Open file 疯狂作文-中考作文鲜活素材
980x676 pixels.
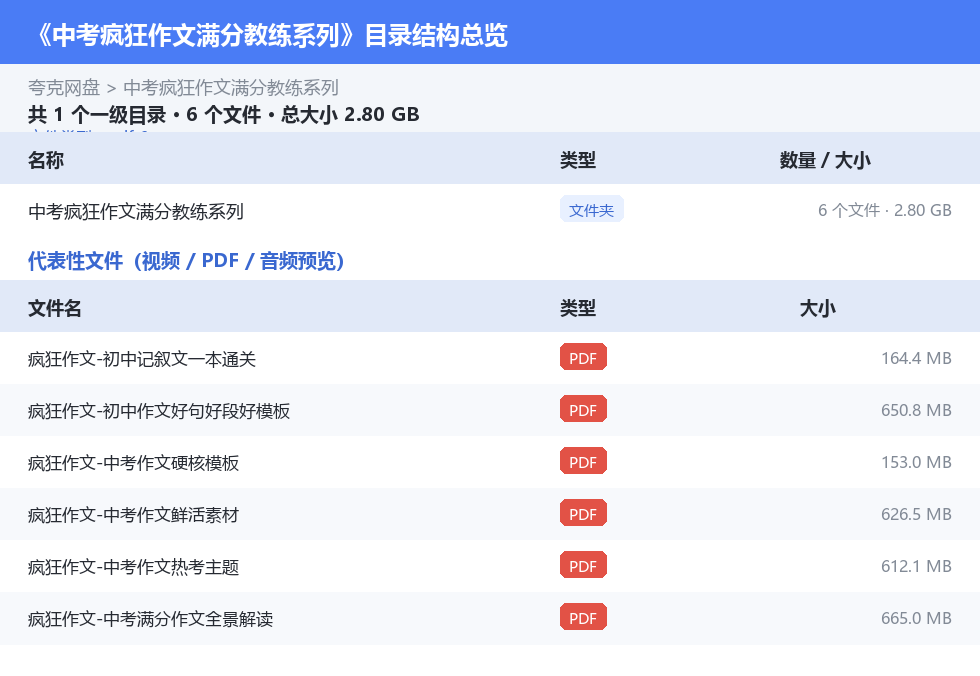pos(133,514)
